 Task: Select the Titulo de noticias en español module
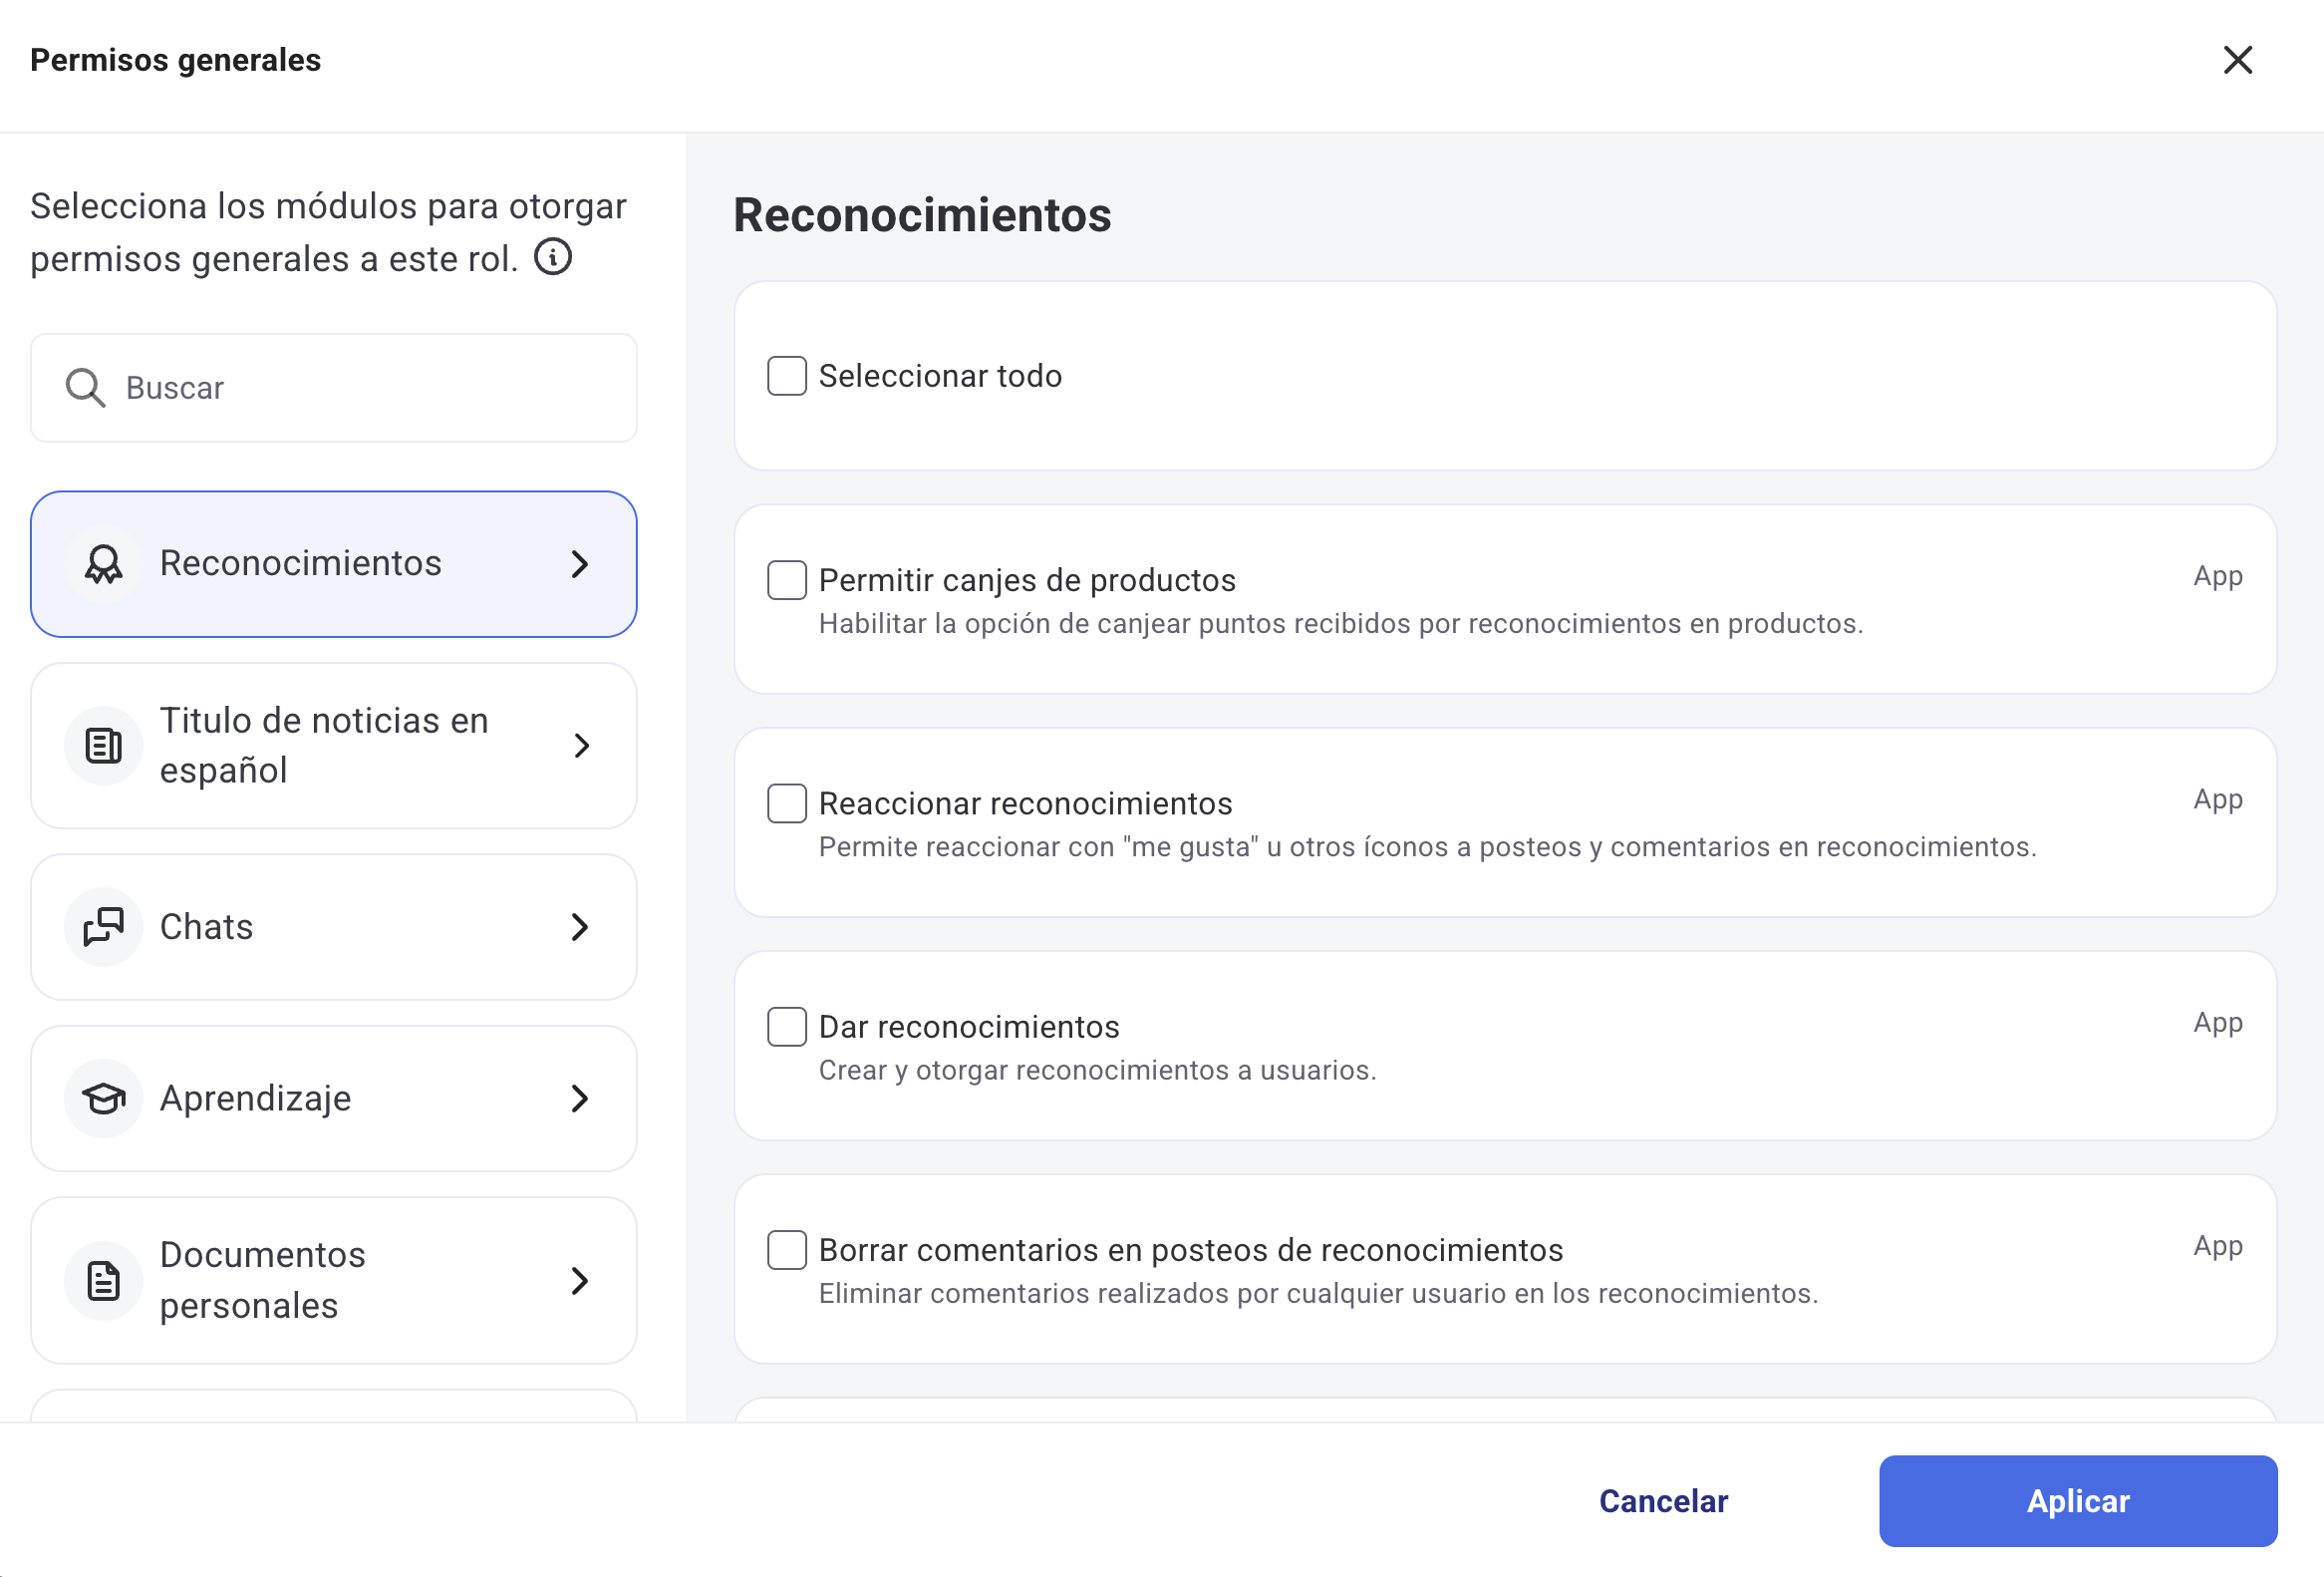pos(324,746)
